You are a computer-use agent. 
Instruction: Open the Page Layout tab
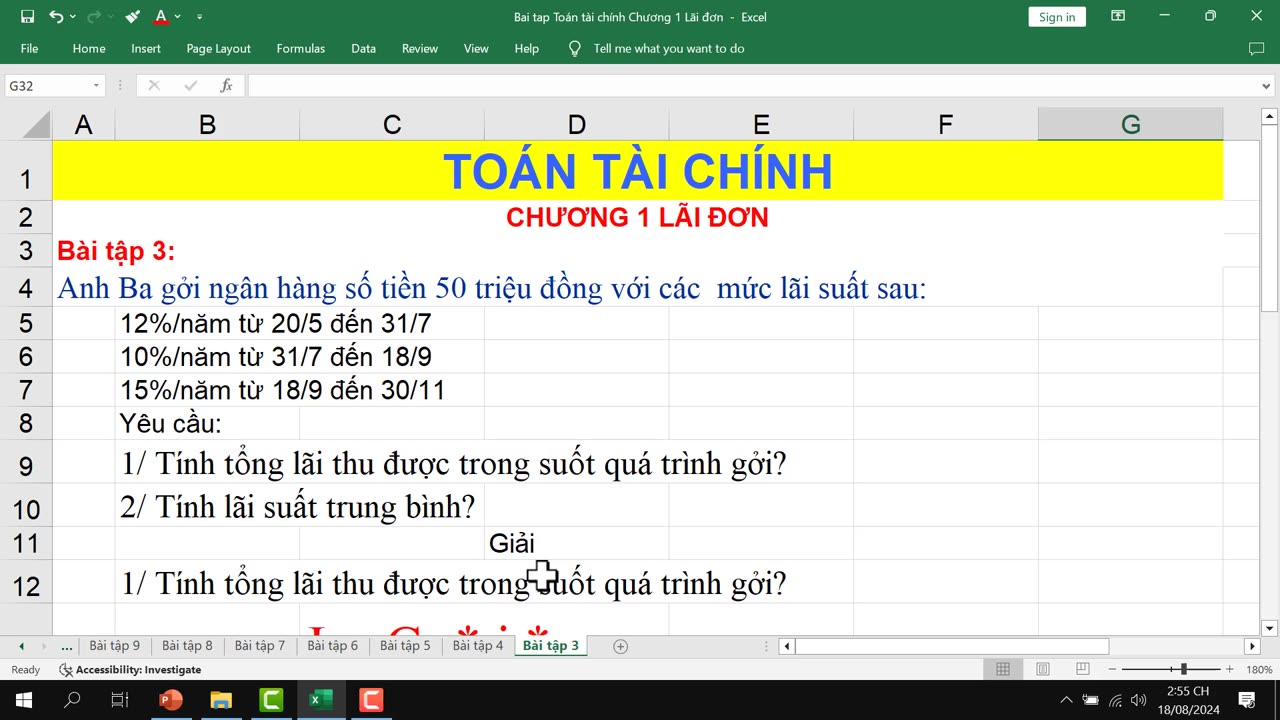pos(219,48)
